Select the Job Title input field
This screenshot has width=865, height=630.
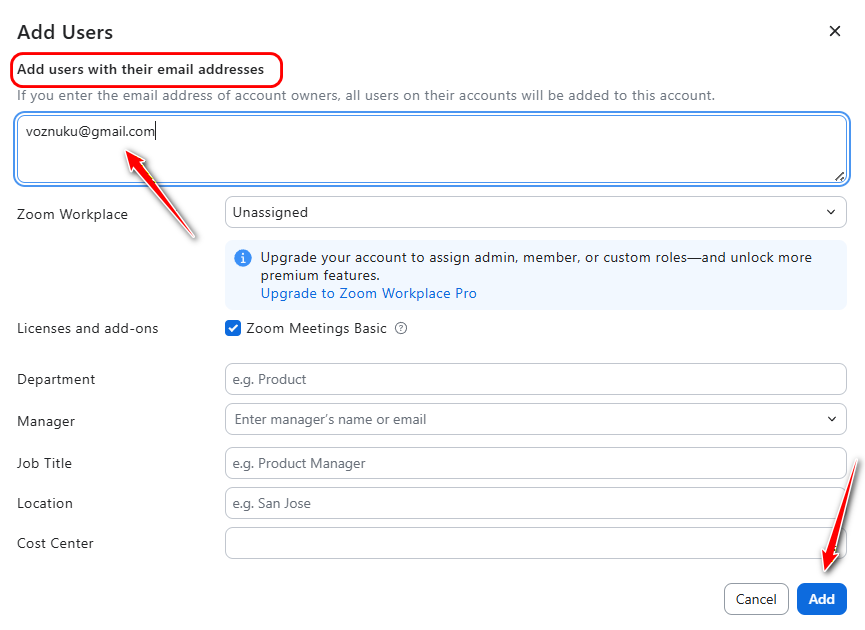coord(535,463)
